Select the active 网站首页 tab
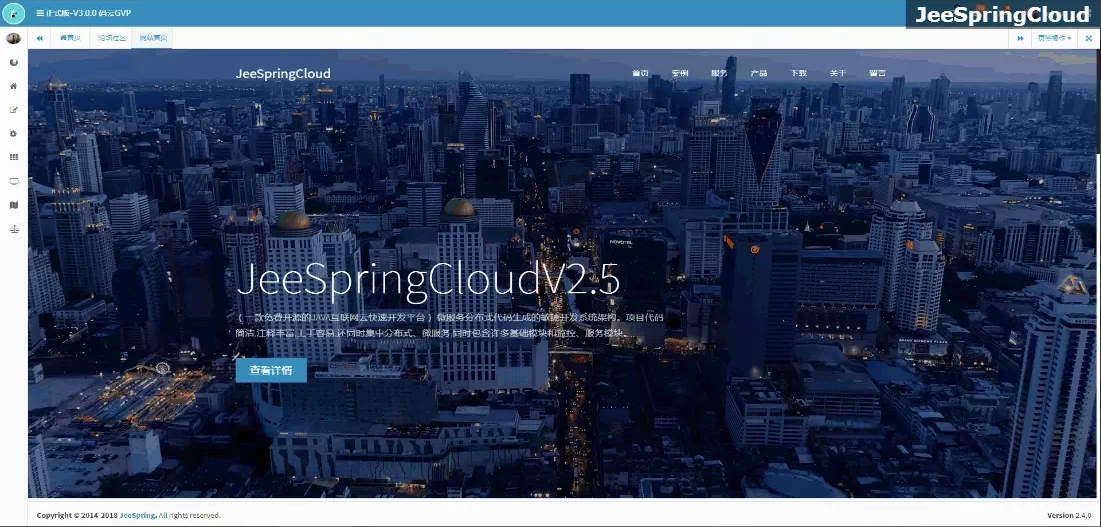 click(x=152, y=39)
